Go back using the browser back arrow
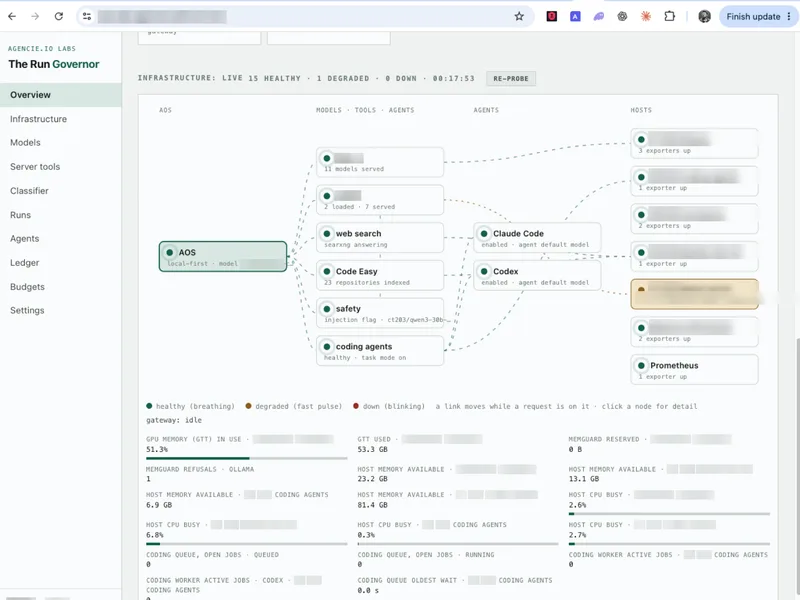This screenshot has width=800, height=600. [x=12, y=16]
